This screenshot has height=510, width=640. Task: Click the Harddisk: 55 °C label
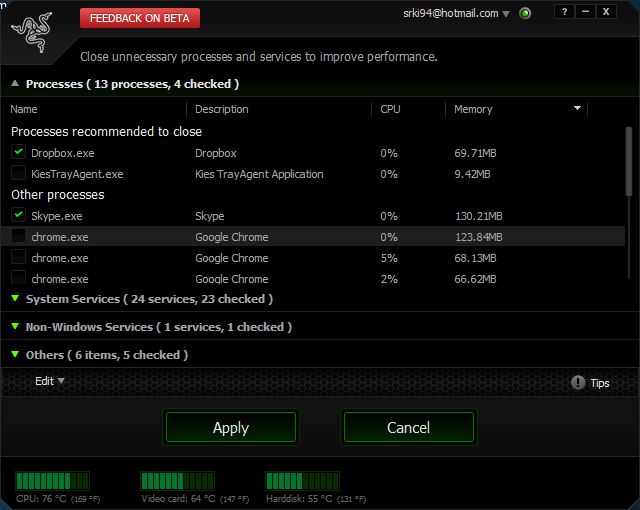[x=316, y=499]
